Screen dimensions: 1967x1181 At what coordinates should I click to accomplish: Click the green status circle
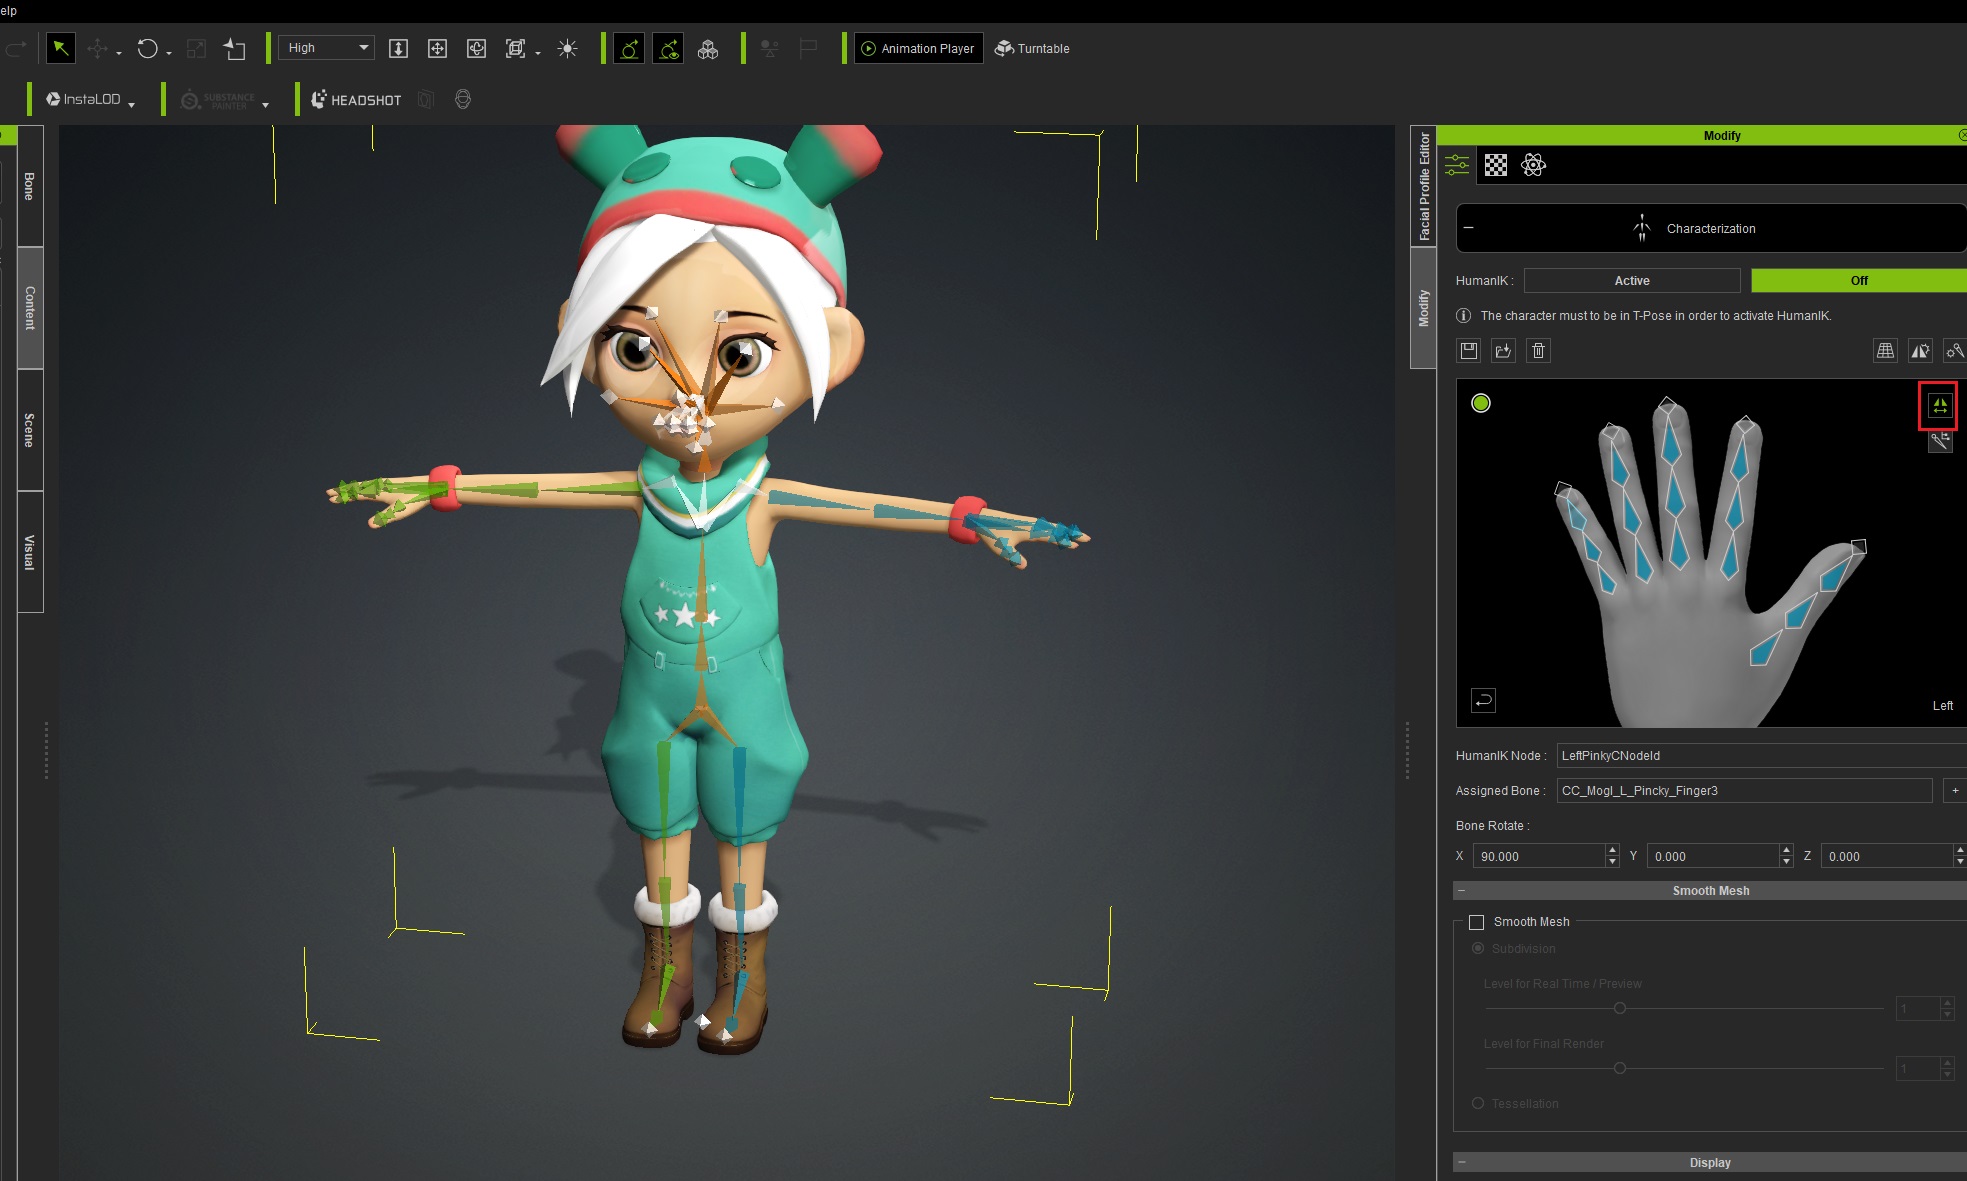coord(1481,403)
